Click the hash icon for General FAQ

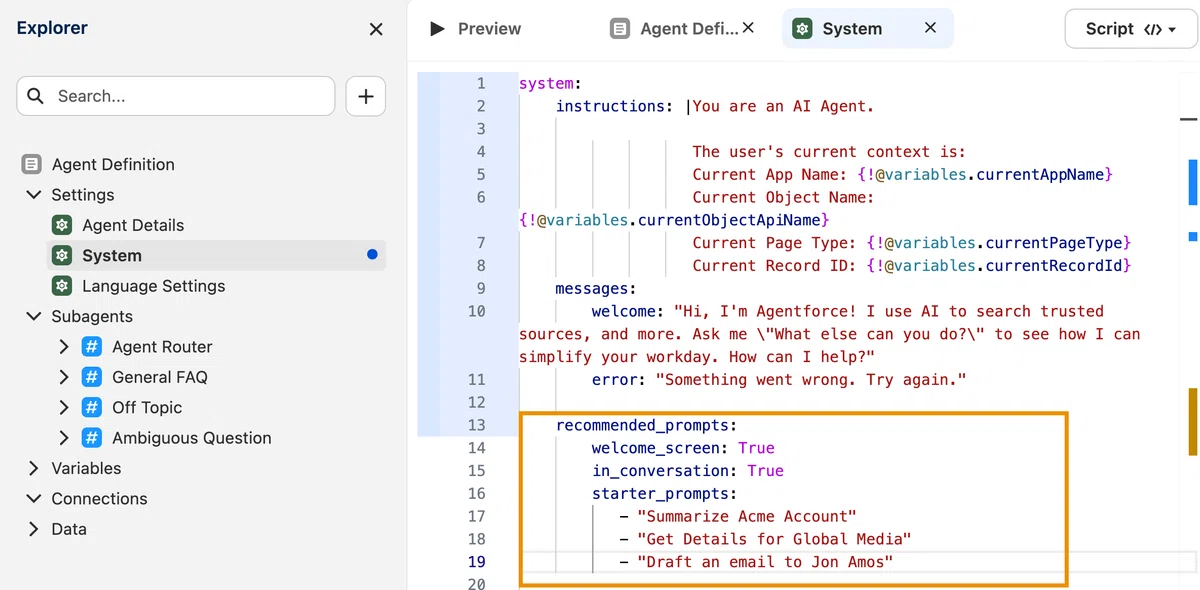91,377
